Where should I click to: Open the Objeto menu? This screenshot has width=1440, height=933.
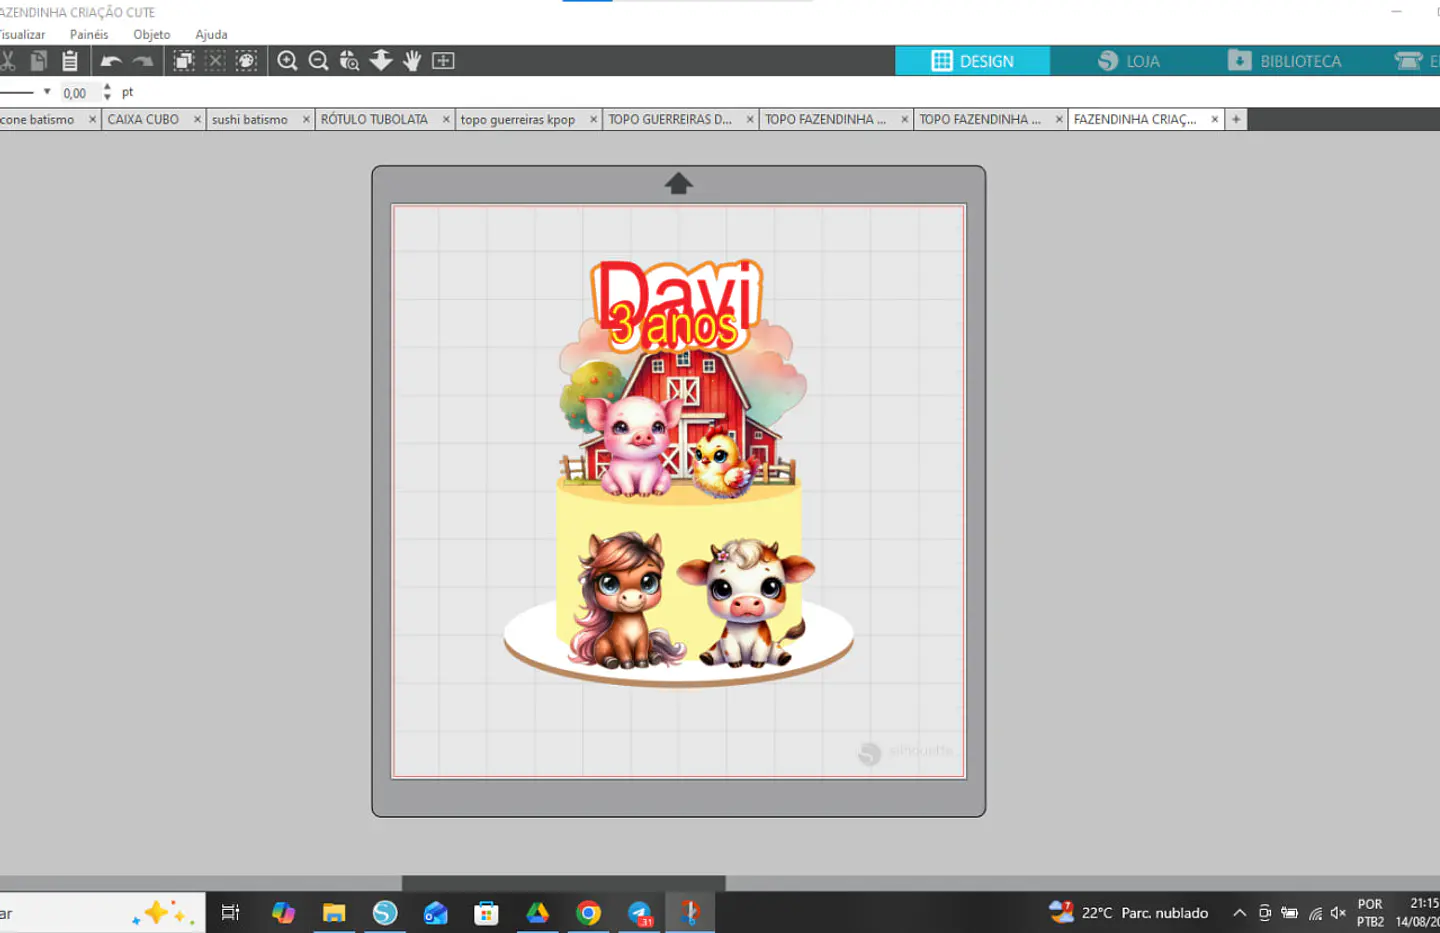point(152,34)
